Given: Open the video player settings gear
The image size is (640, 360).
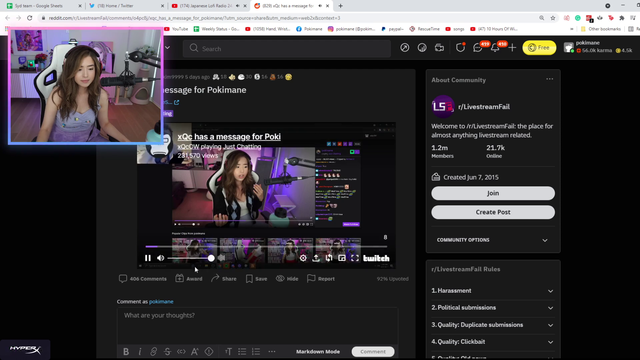Looking at the screenshot, I should pos(303,258).
